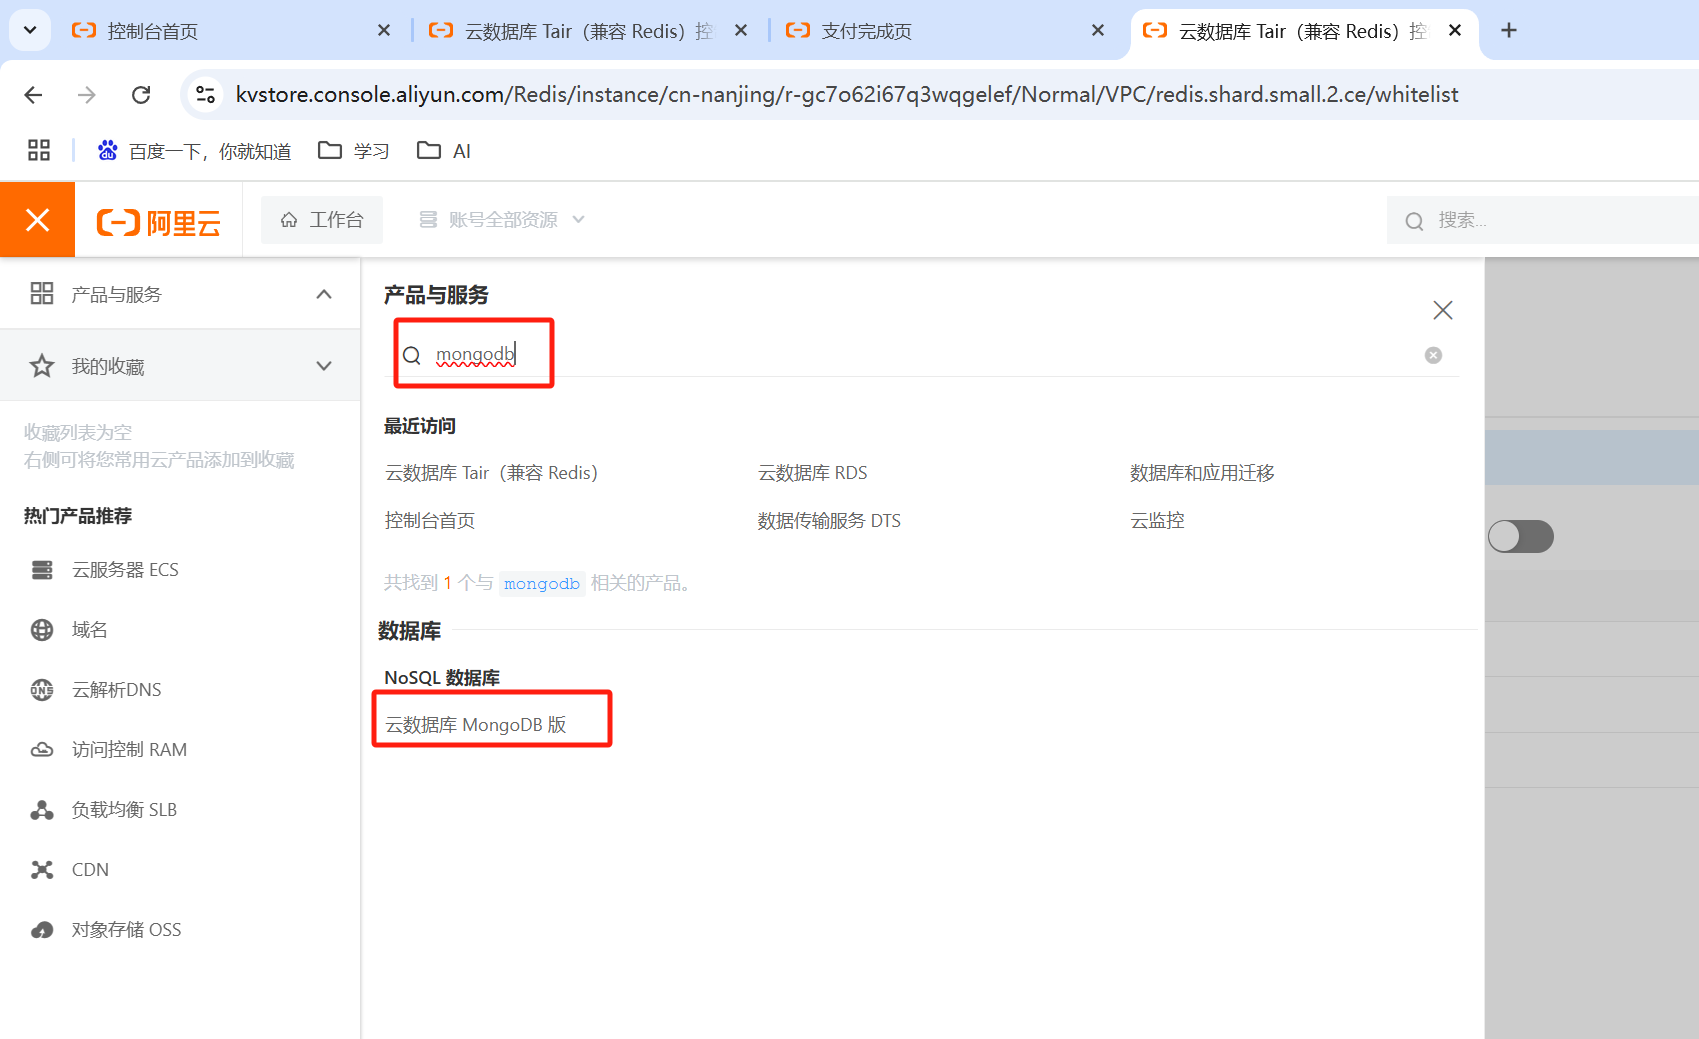Reload the current page
This screenshot has width=1699, height=1039.
coord(141,95)
